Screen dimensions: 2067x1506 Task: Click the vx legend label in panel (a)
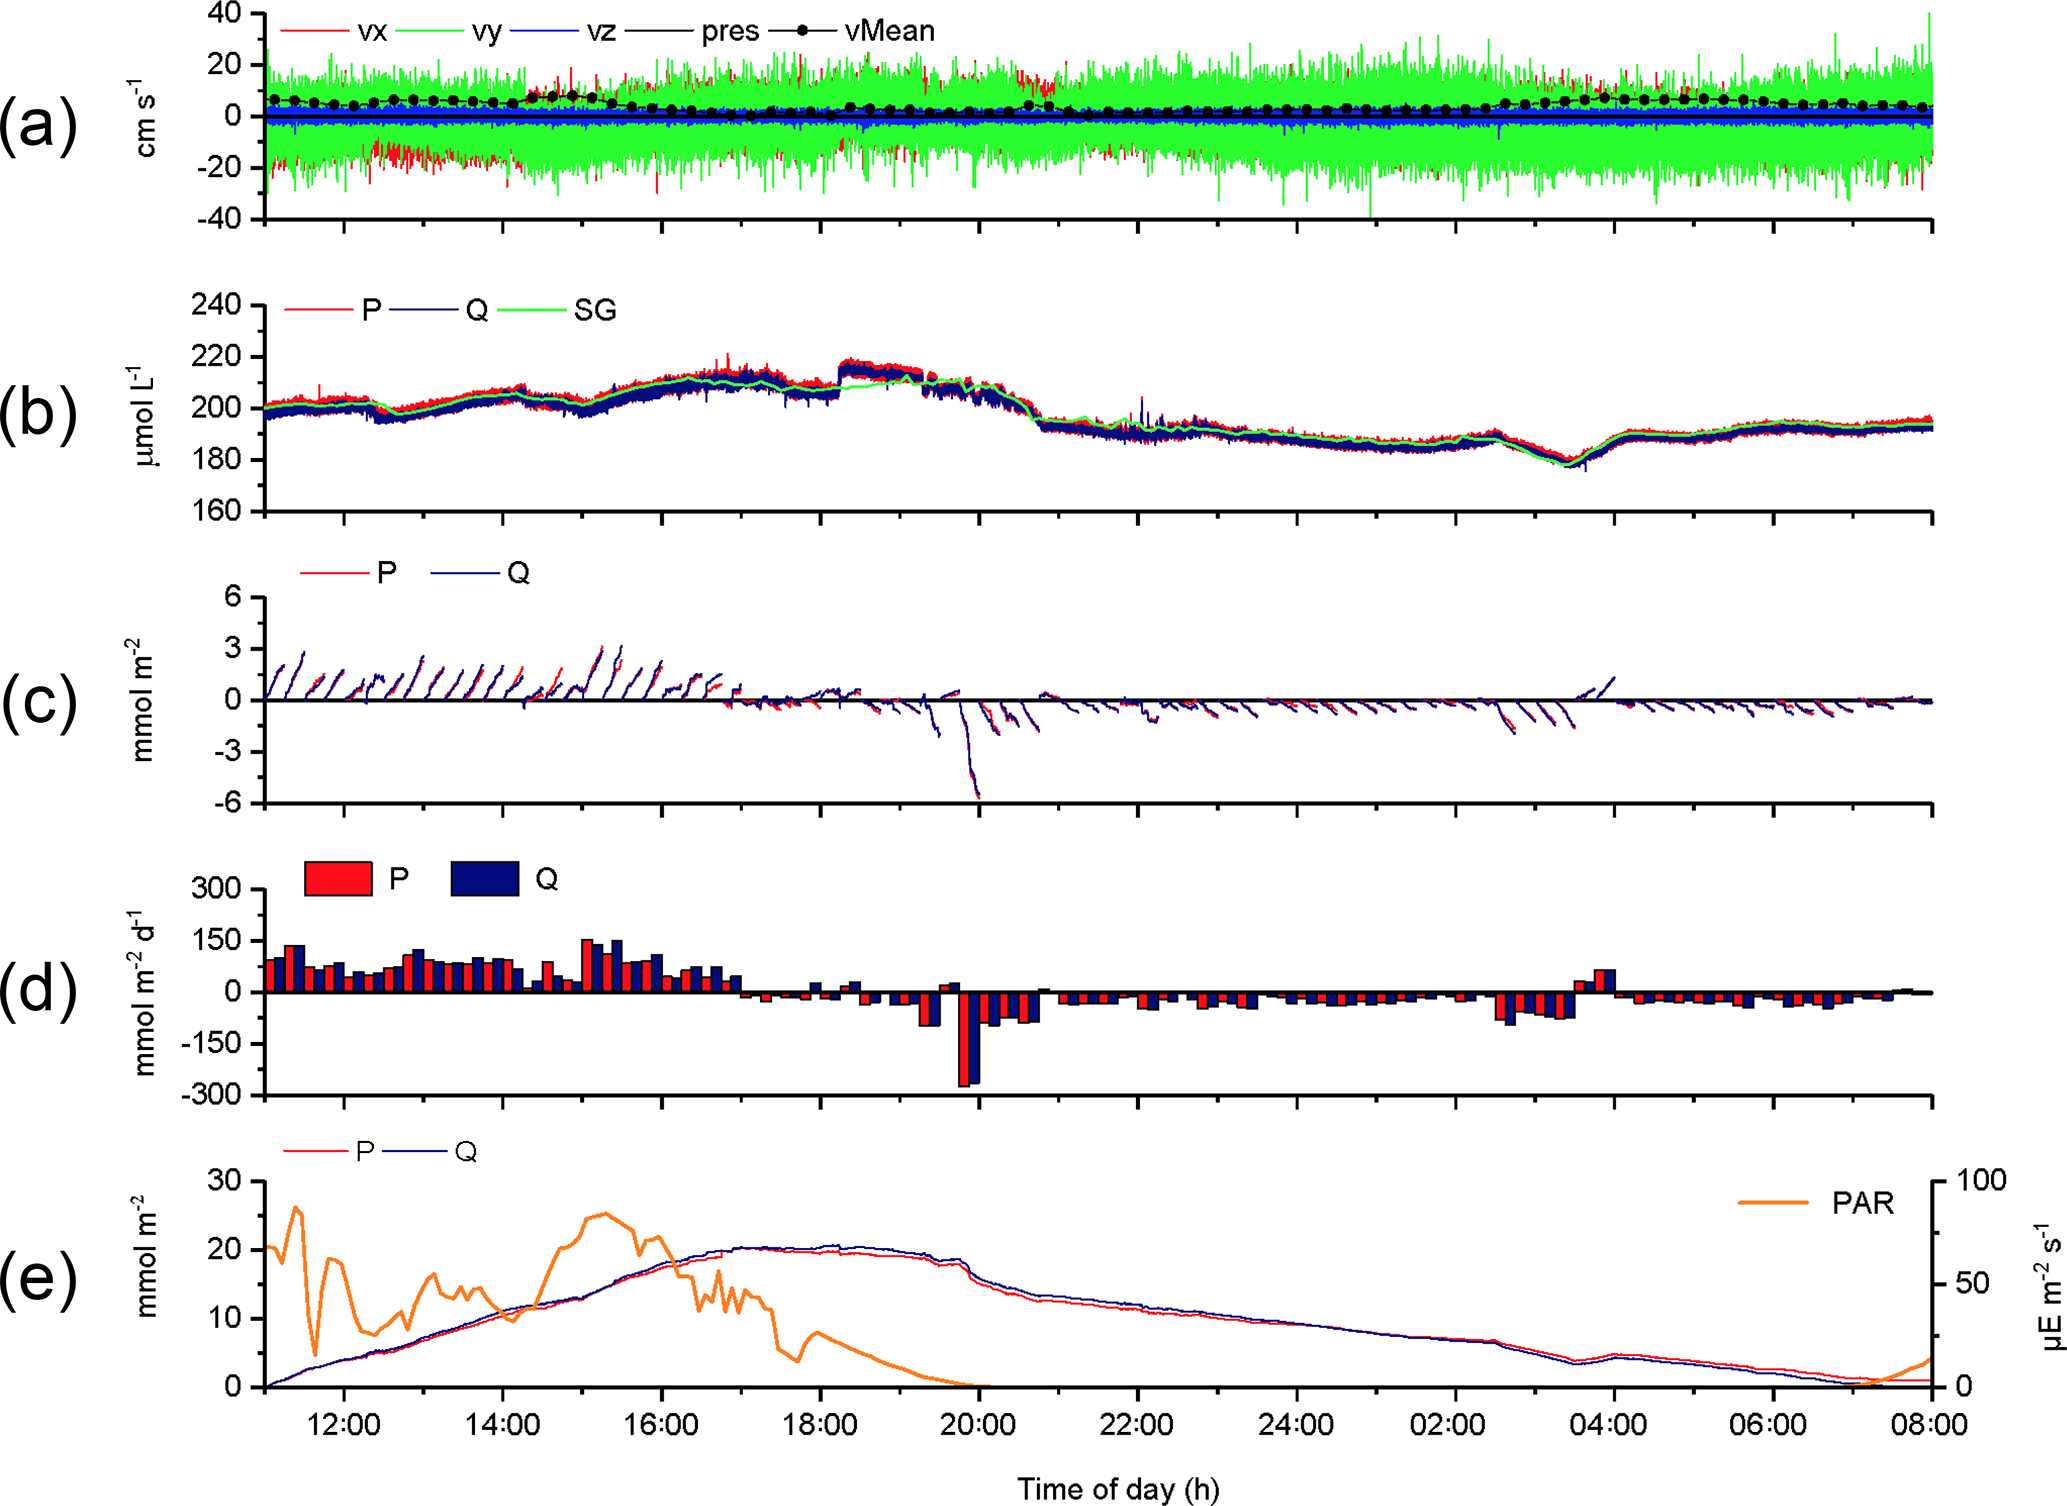372,31
